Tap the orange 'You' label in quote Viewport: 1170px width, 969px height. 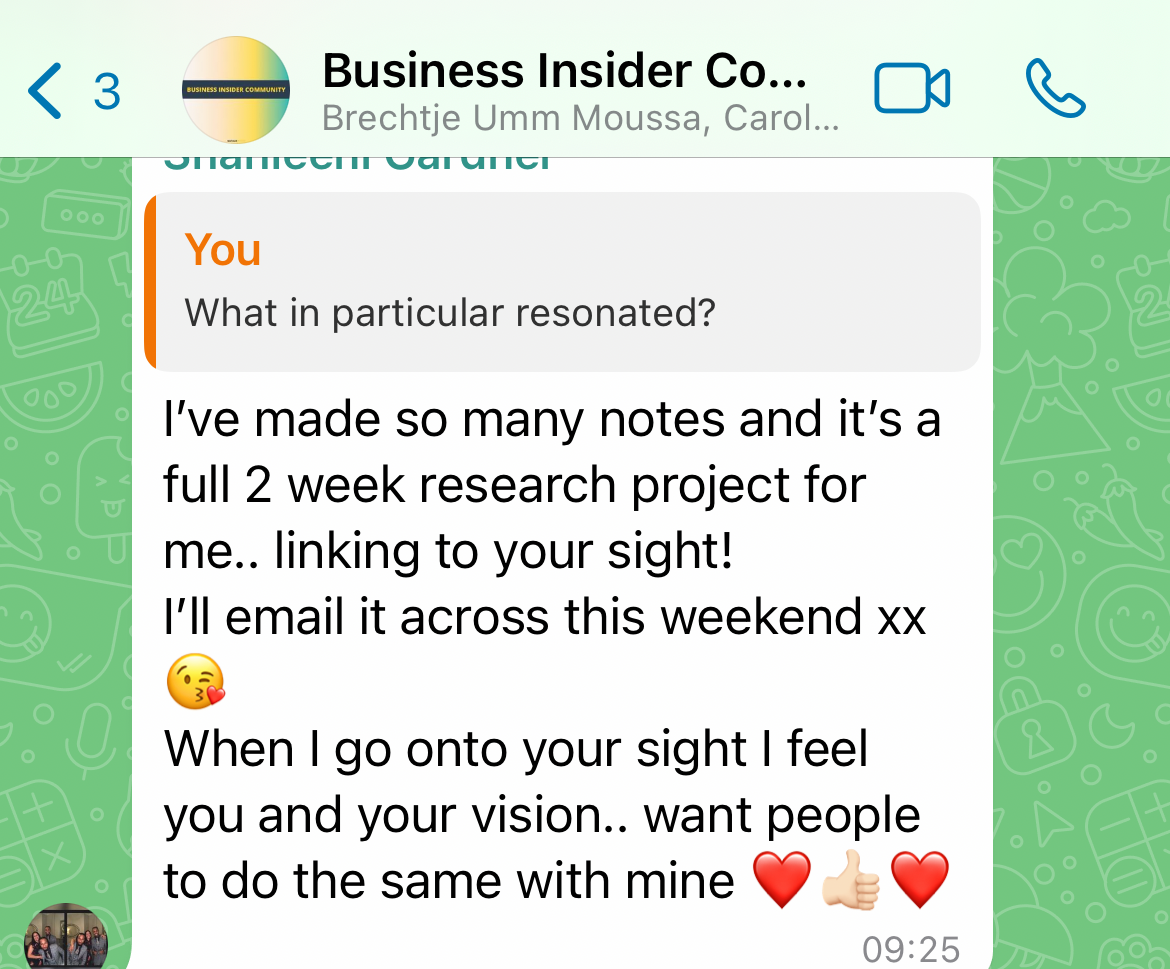coord(222,249)
